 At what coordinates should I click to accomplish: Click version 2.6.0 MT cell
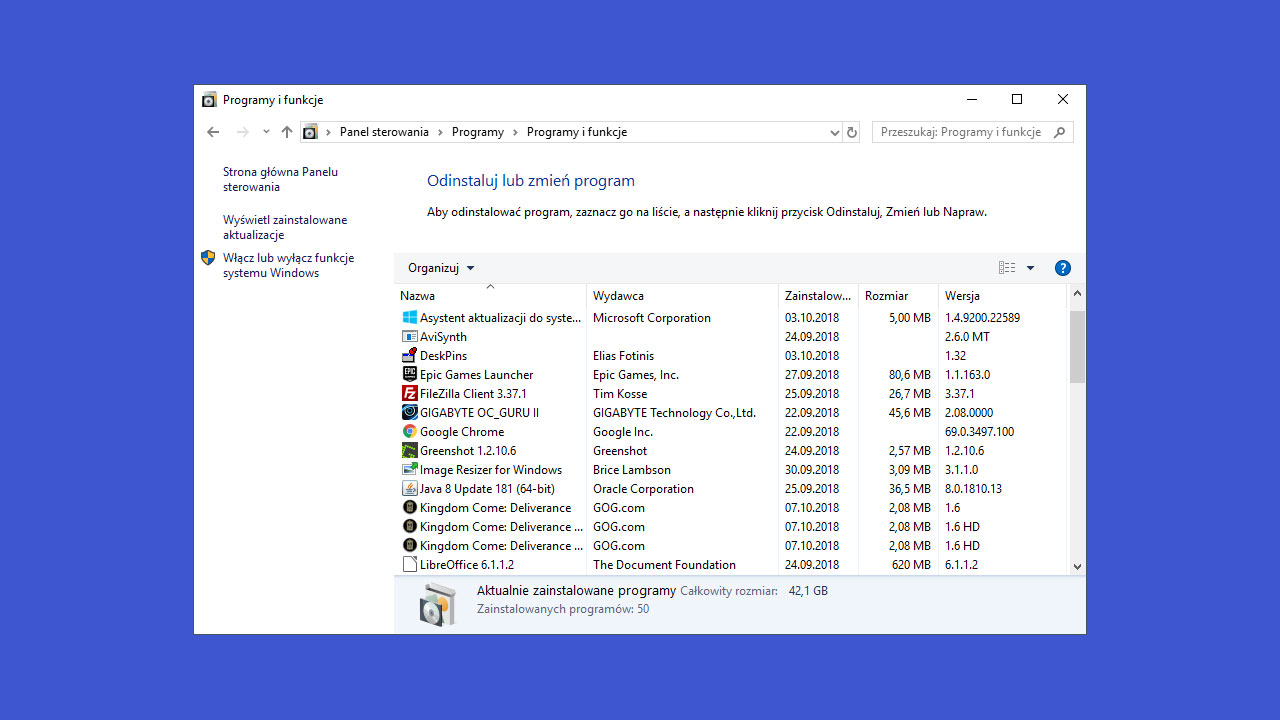click(x=967, y=337)
